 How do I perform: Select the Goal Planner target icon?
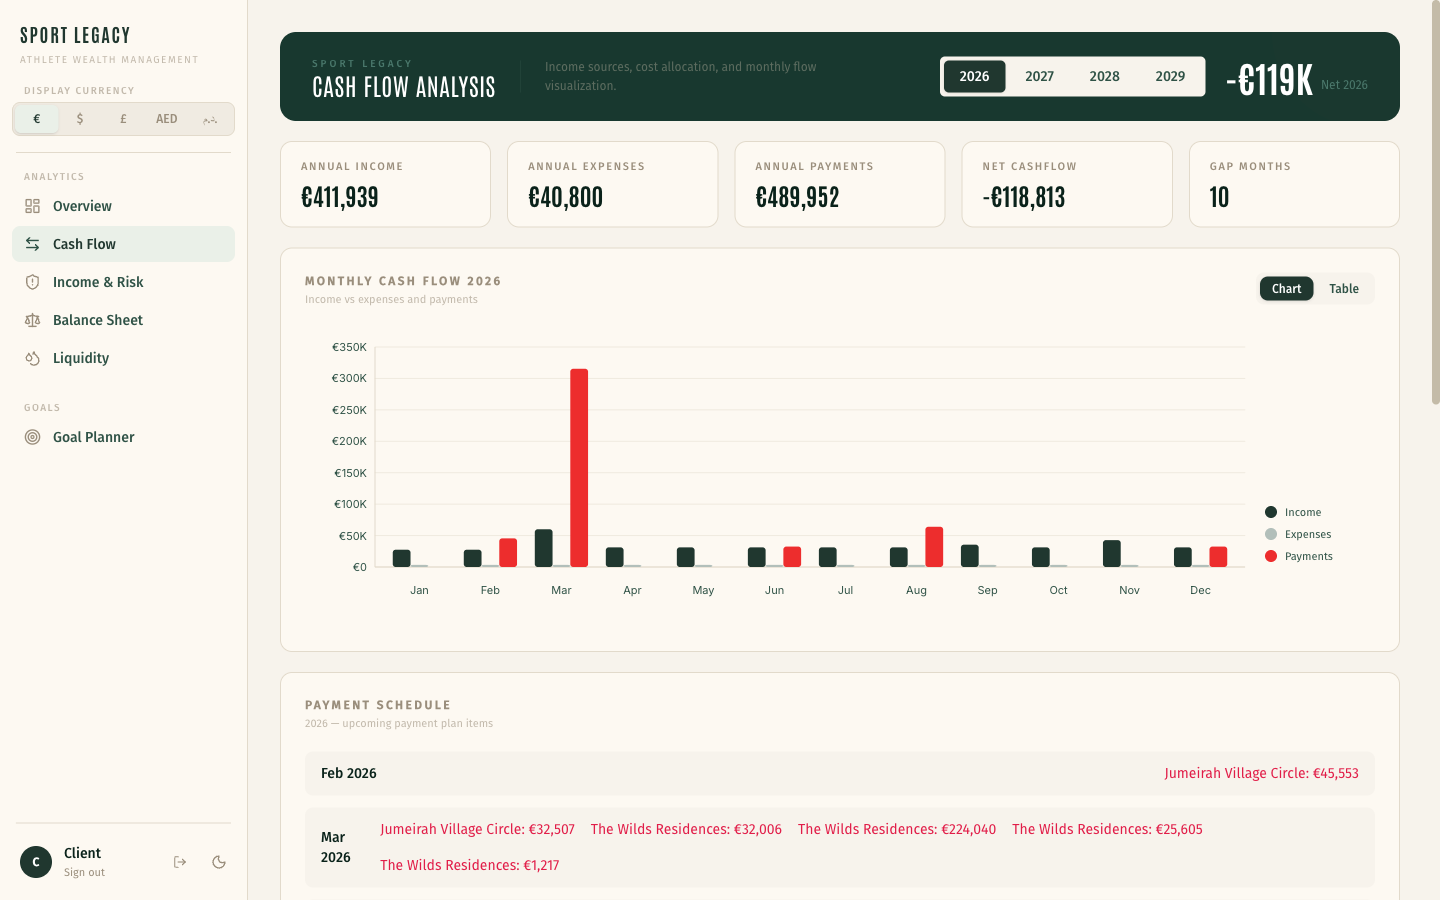pyautogui.click(x=34, y=437)
